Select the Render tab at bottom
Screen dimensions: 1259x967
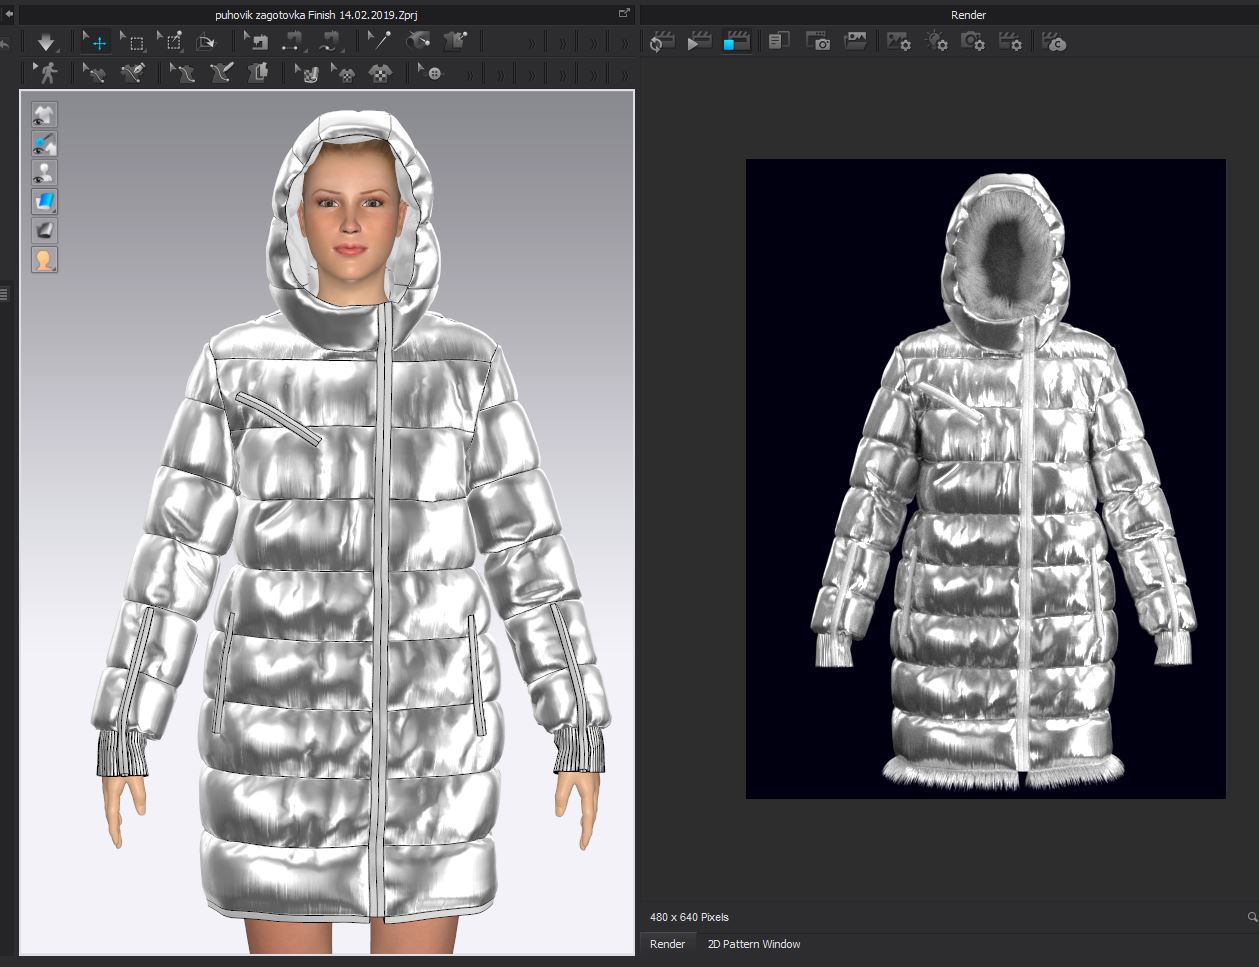point(667,944)
